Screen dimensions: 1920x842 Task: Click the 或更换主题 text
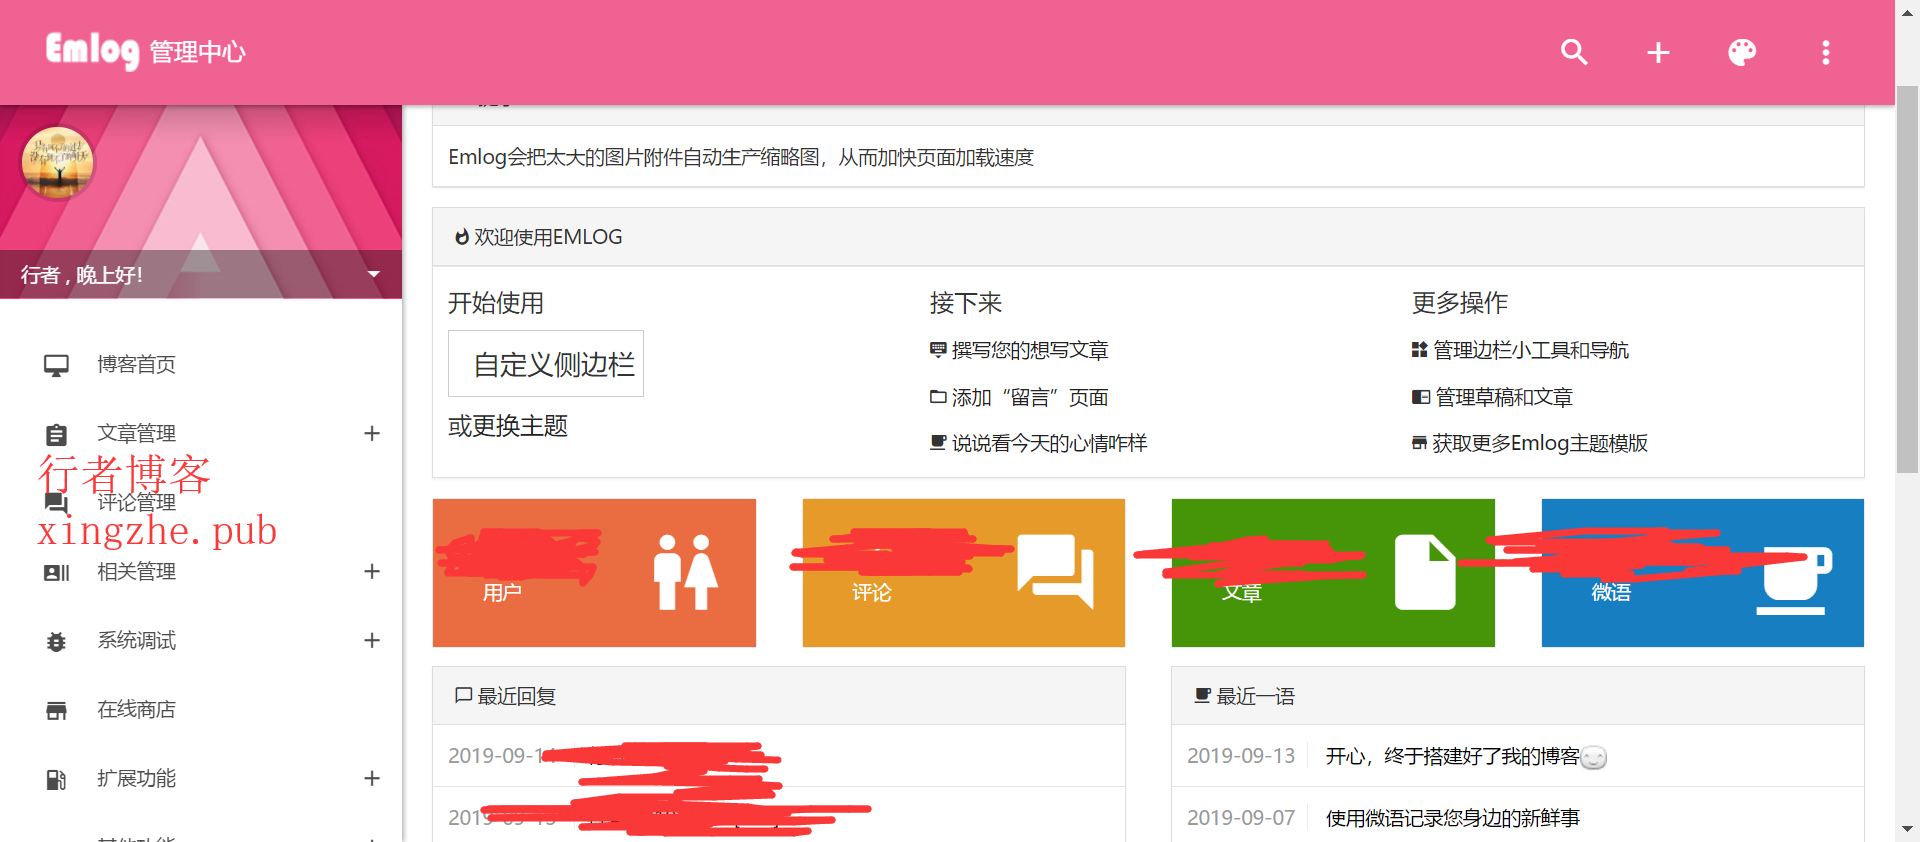[508, 426]
